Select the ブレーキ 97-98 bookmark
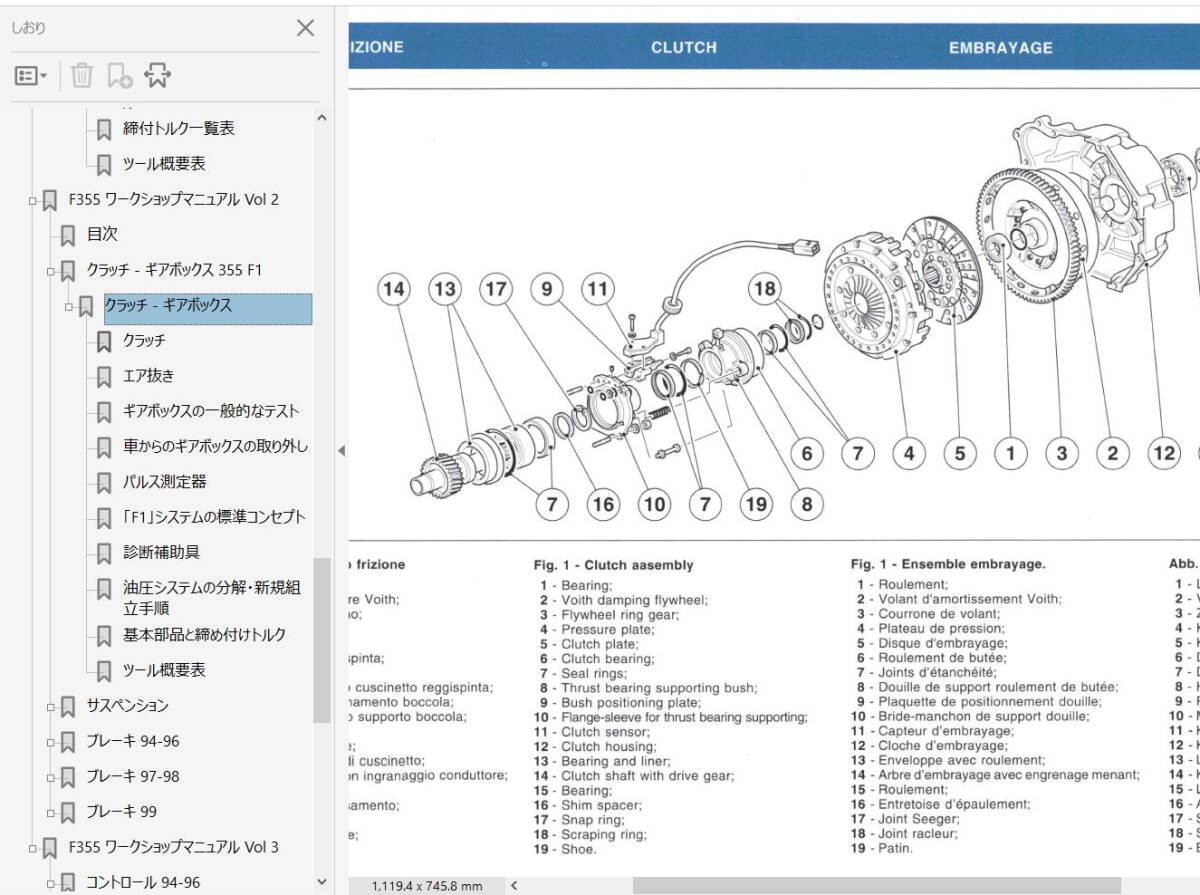The width and height of the screenshot is (1200, 895). (x=133, y=776)
